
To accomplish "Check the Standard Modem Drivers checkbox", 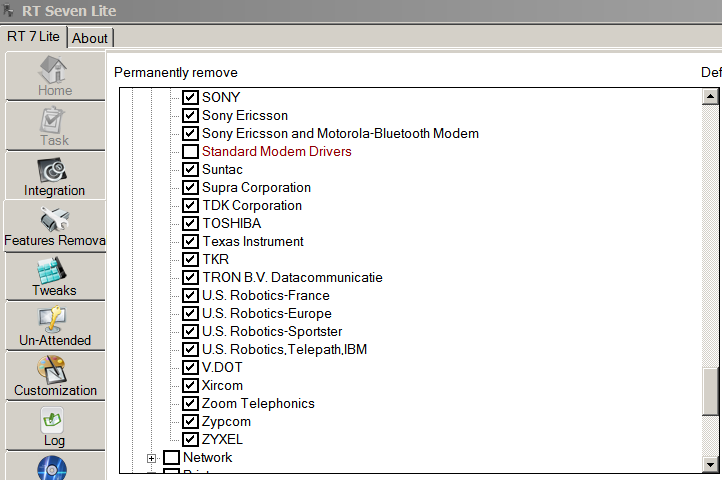I will coord(190,151).
